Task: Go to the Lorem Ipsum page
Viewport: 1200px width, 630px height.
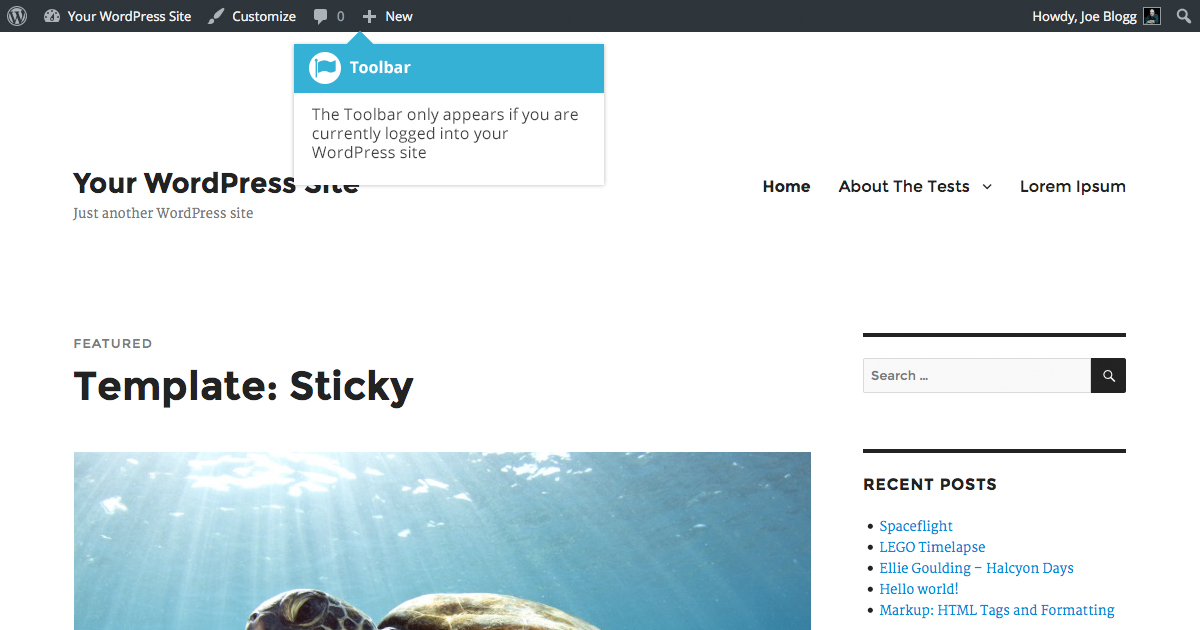Action: (1073, 186)
